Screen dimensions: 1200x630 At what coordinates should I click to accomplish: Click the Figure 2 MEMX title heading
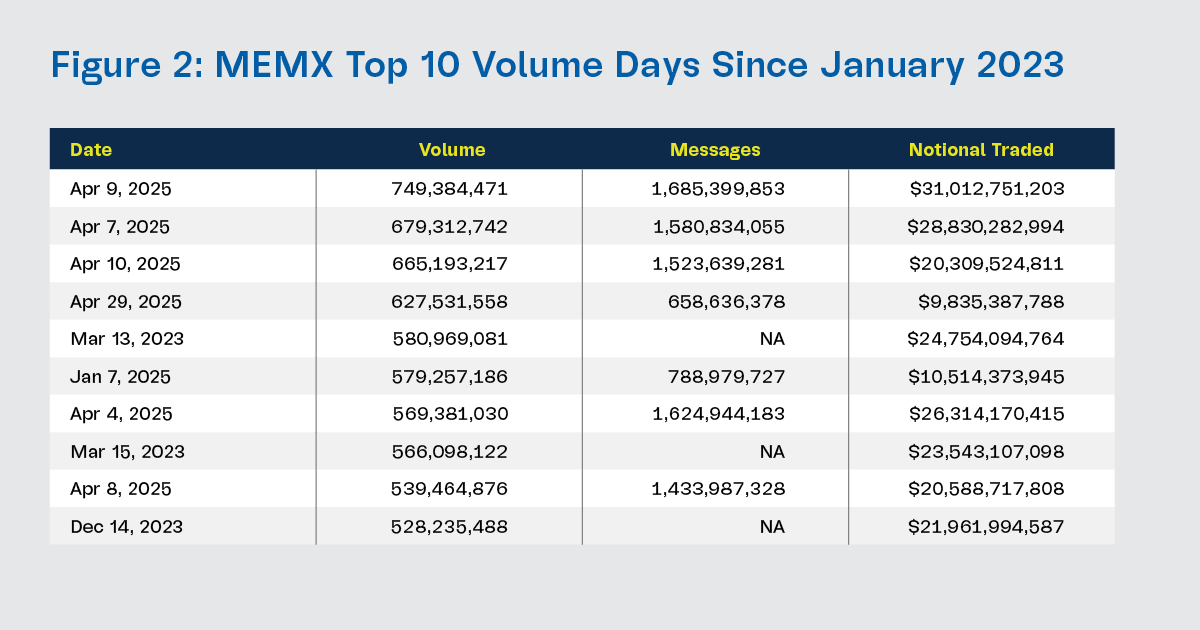(557, 66)
